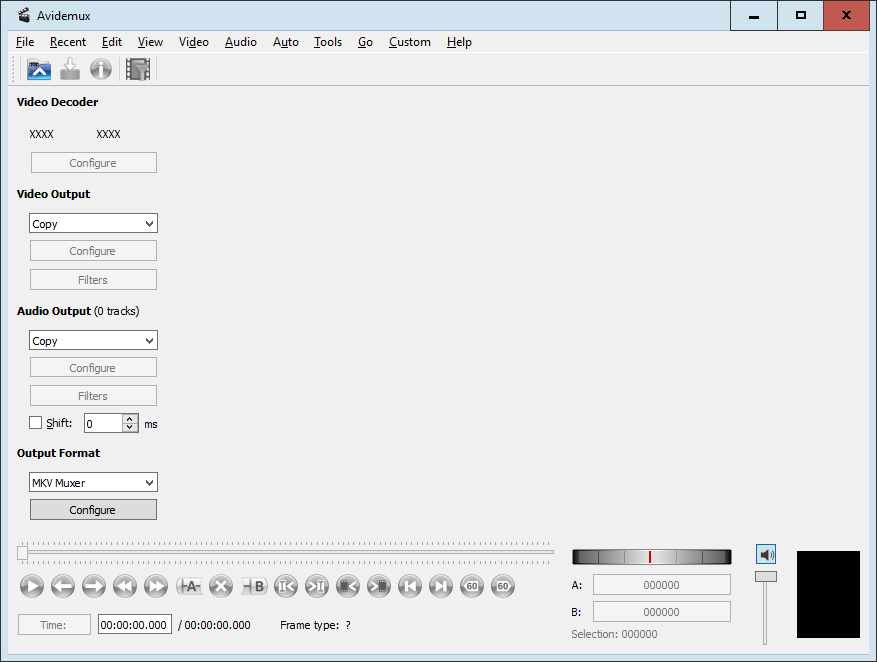The image size is (877, 662).
Task: Go to the first frame
Action: (409, 586)
